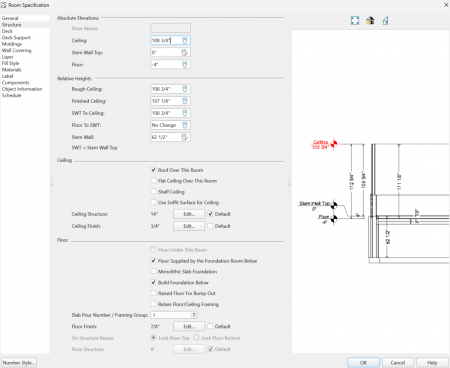Click the Number Style button
This screenshot has width=450, height=368.
[19, 363]
